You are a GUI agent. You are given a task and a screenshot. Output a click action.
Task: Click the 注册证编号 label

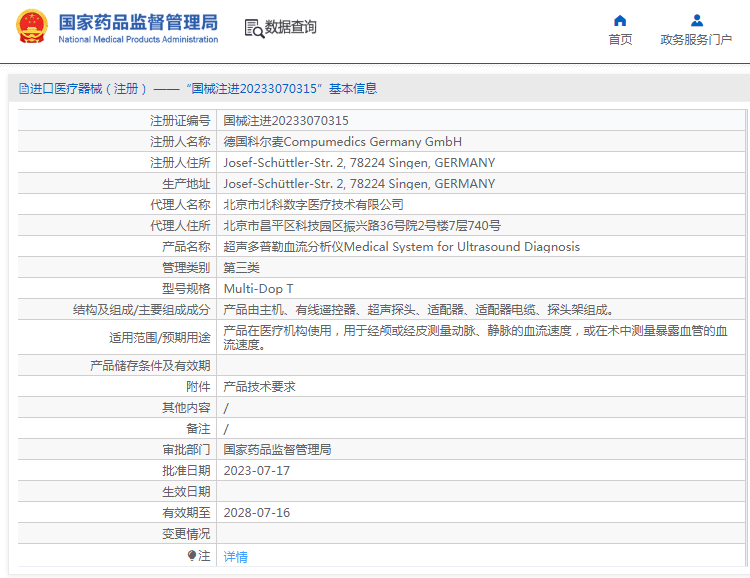(180, 121)
